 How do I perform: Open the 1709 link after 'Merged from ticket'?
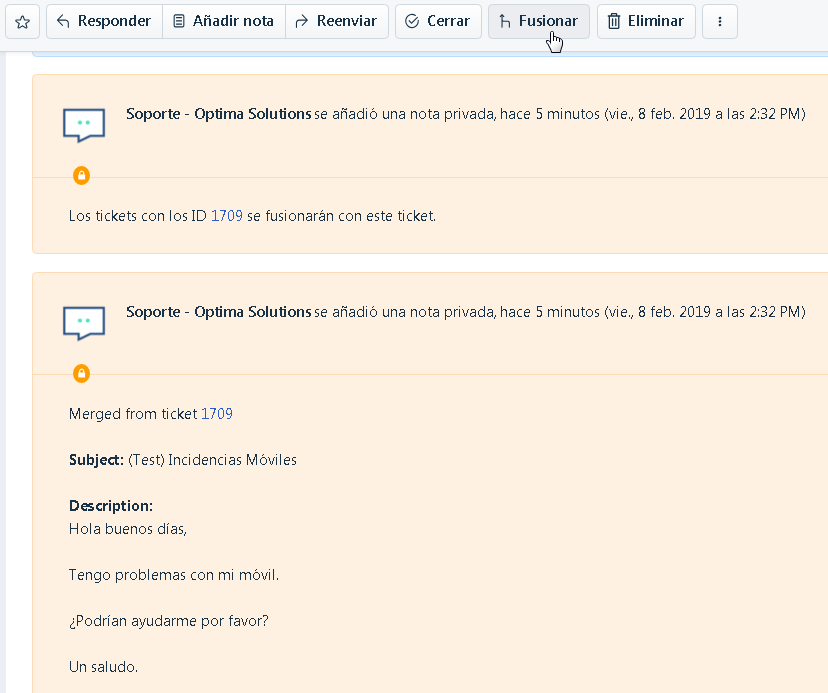click(217, 413)
